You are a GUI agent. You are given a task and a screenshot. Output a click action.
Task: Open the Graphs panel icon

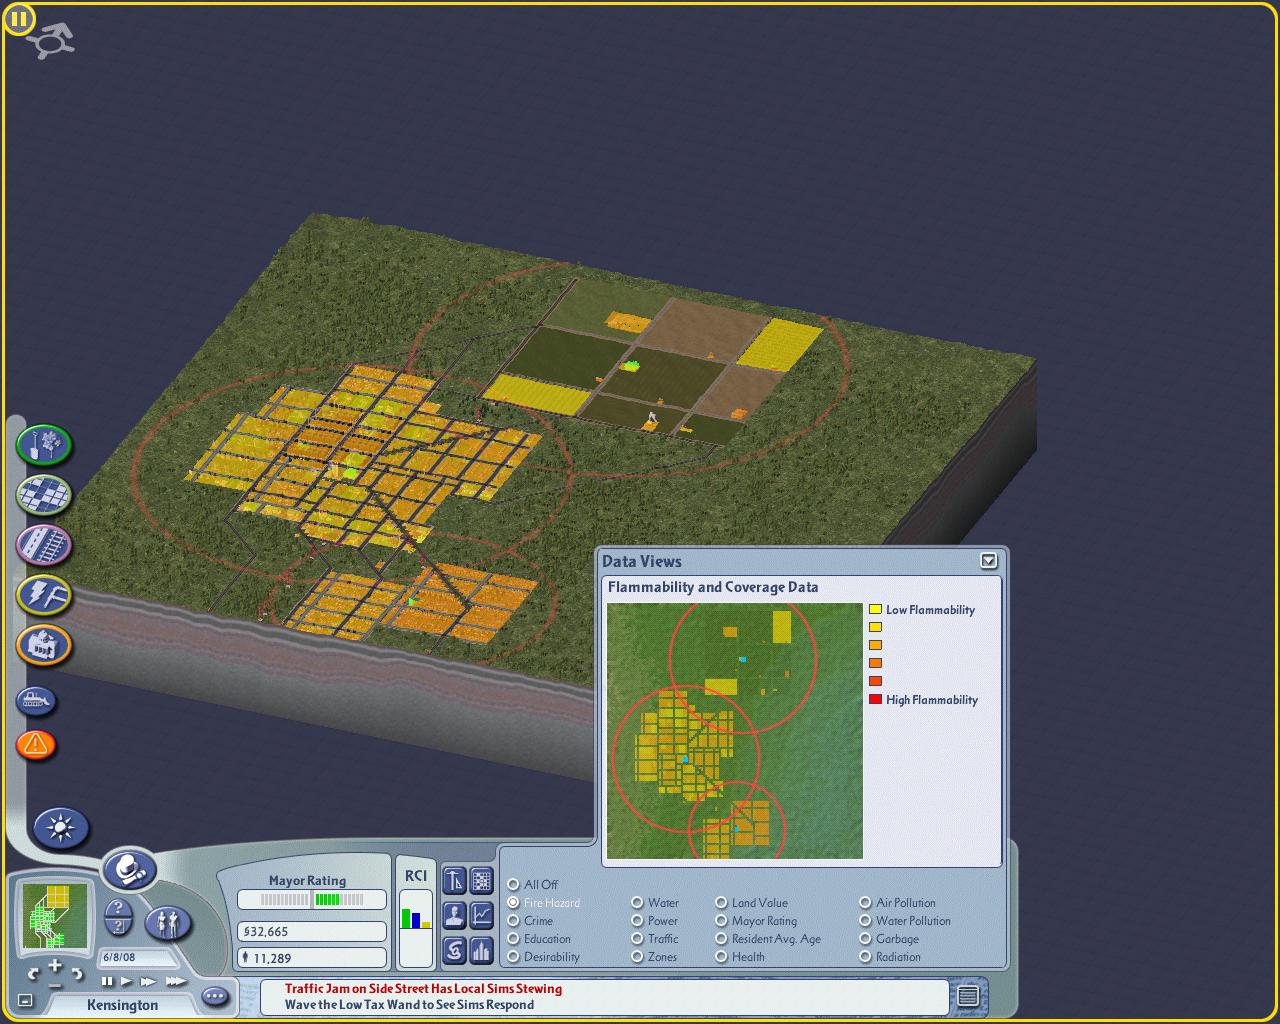482,914
